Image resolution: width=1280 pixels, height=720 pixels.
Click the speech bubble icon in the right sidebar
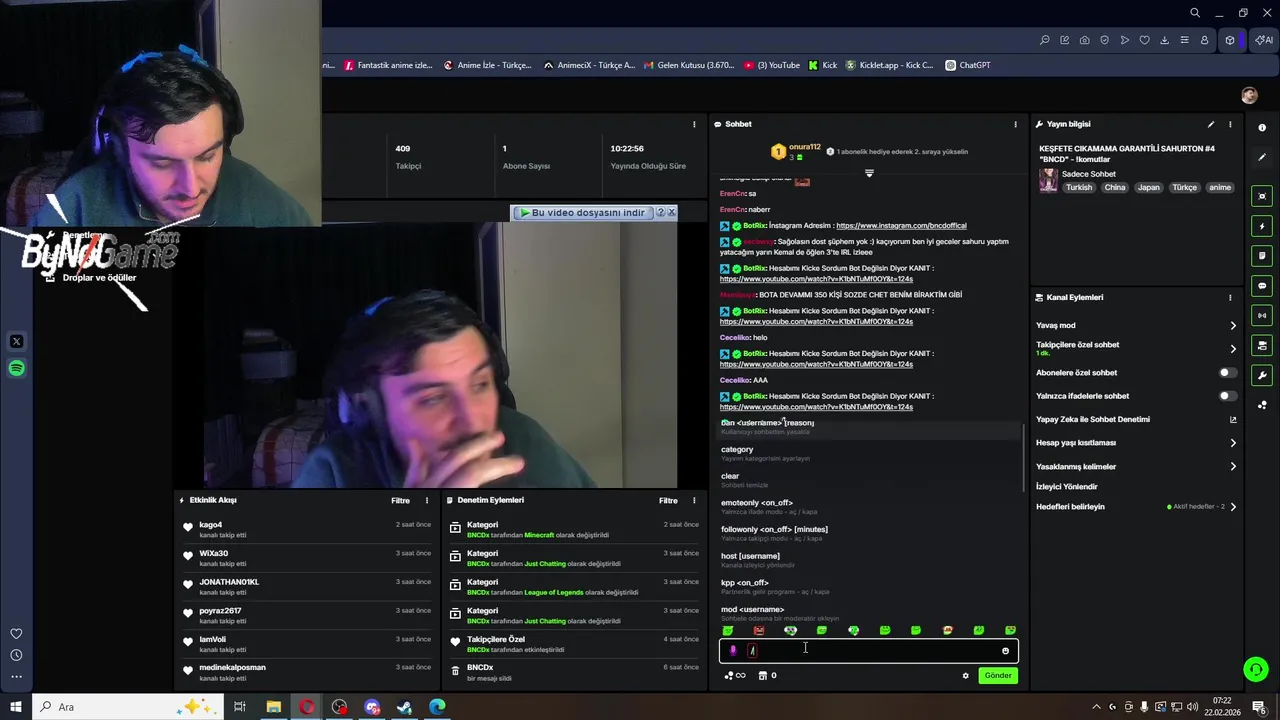(1262, 286)
